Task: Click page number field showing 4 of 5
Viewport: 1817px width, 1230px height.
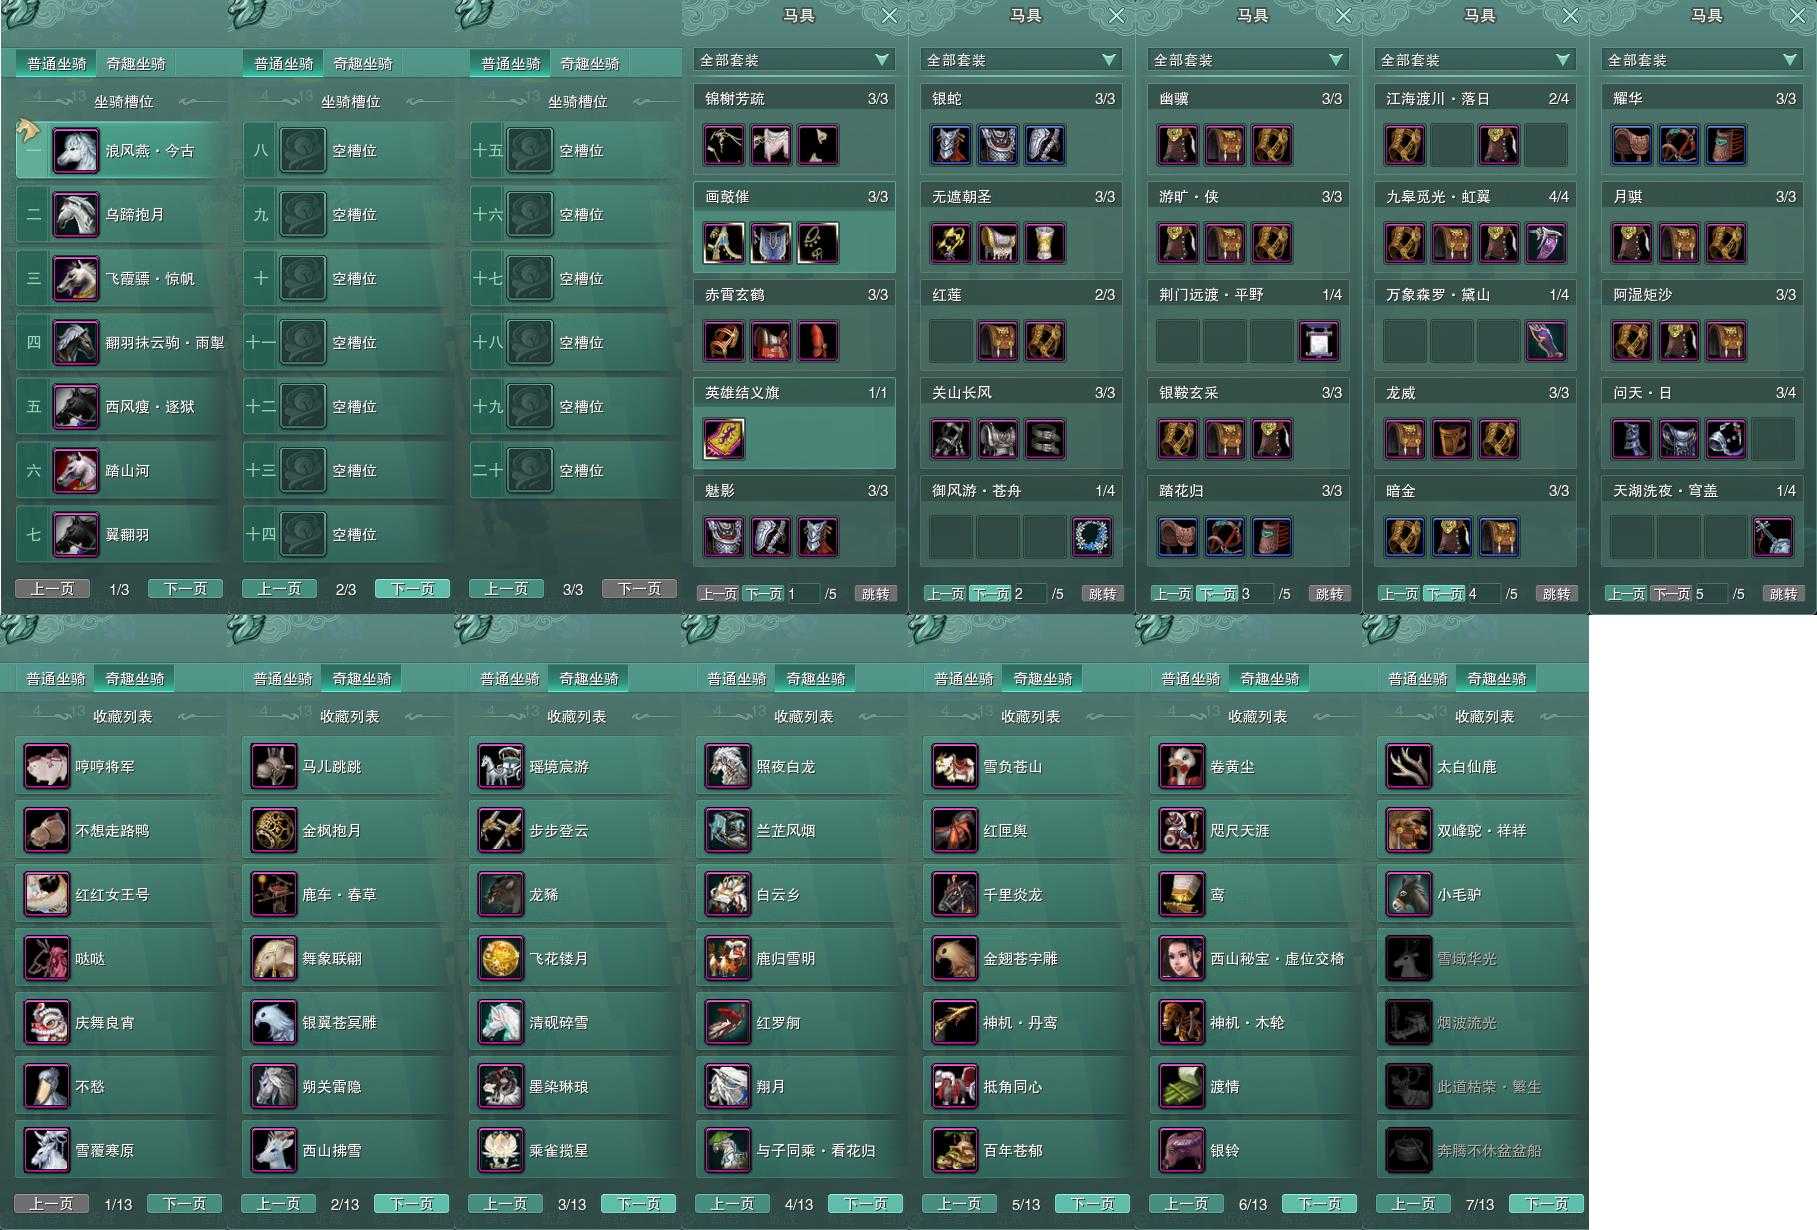Action: pyautogui.click(x=1483, y=594)
